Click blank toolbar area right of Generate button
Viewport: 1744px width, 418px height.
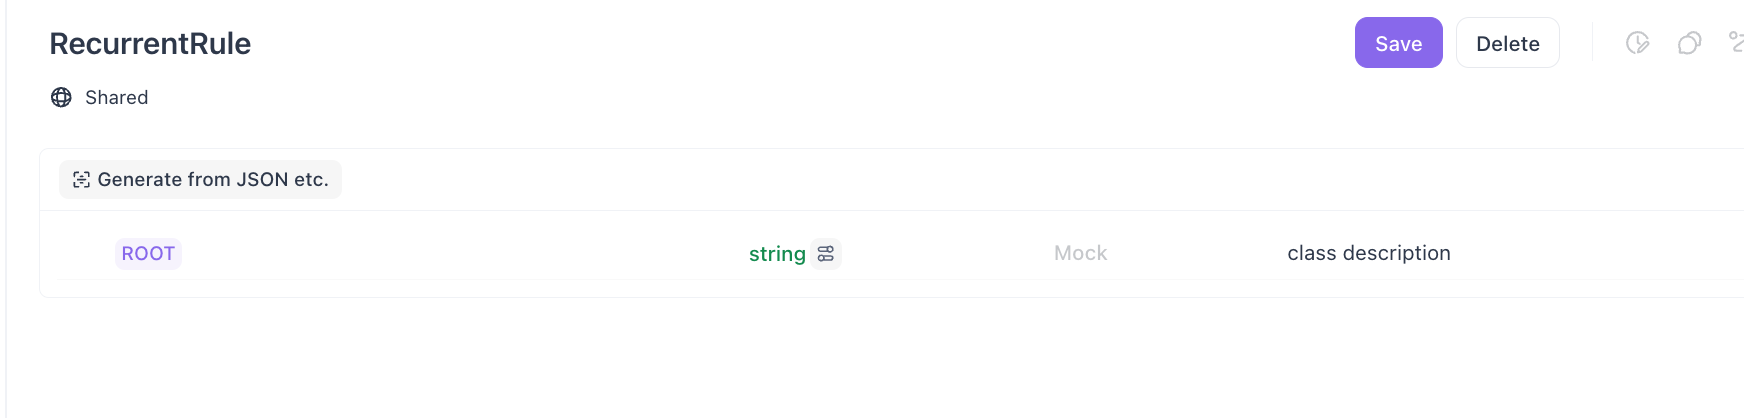tap(900, 180)
